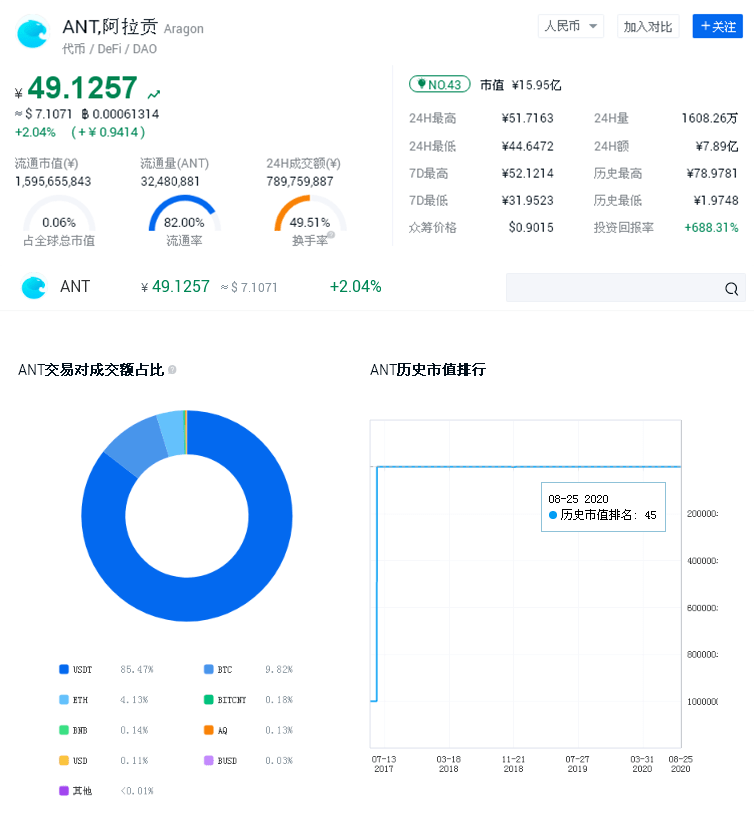Click the 08-25 2020 axis label
This screenshot has height=813, width=754.
(x=680, y=764)
